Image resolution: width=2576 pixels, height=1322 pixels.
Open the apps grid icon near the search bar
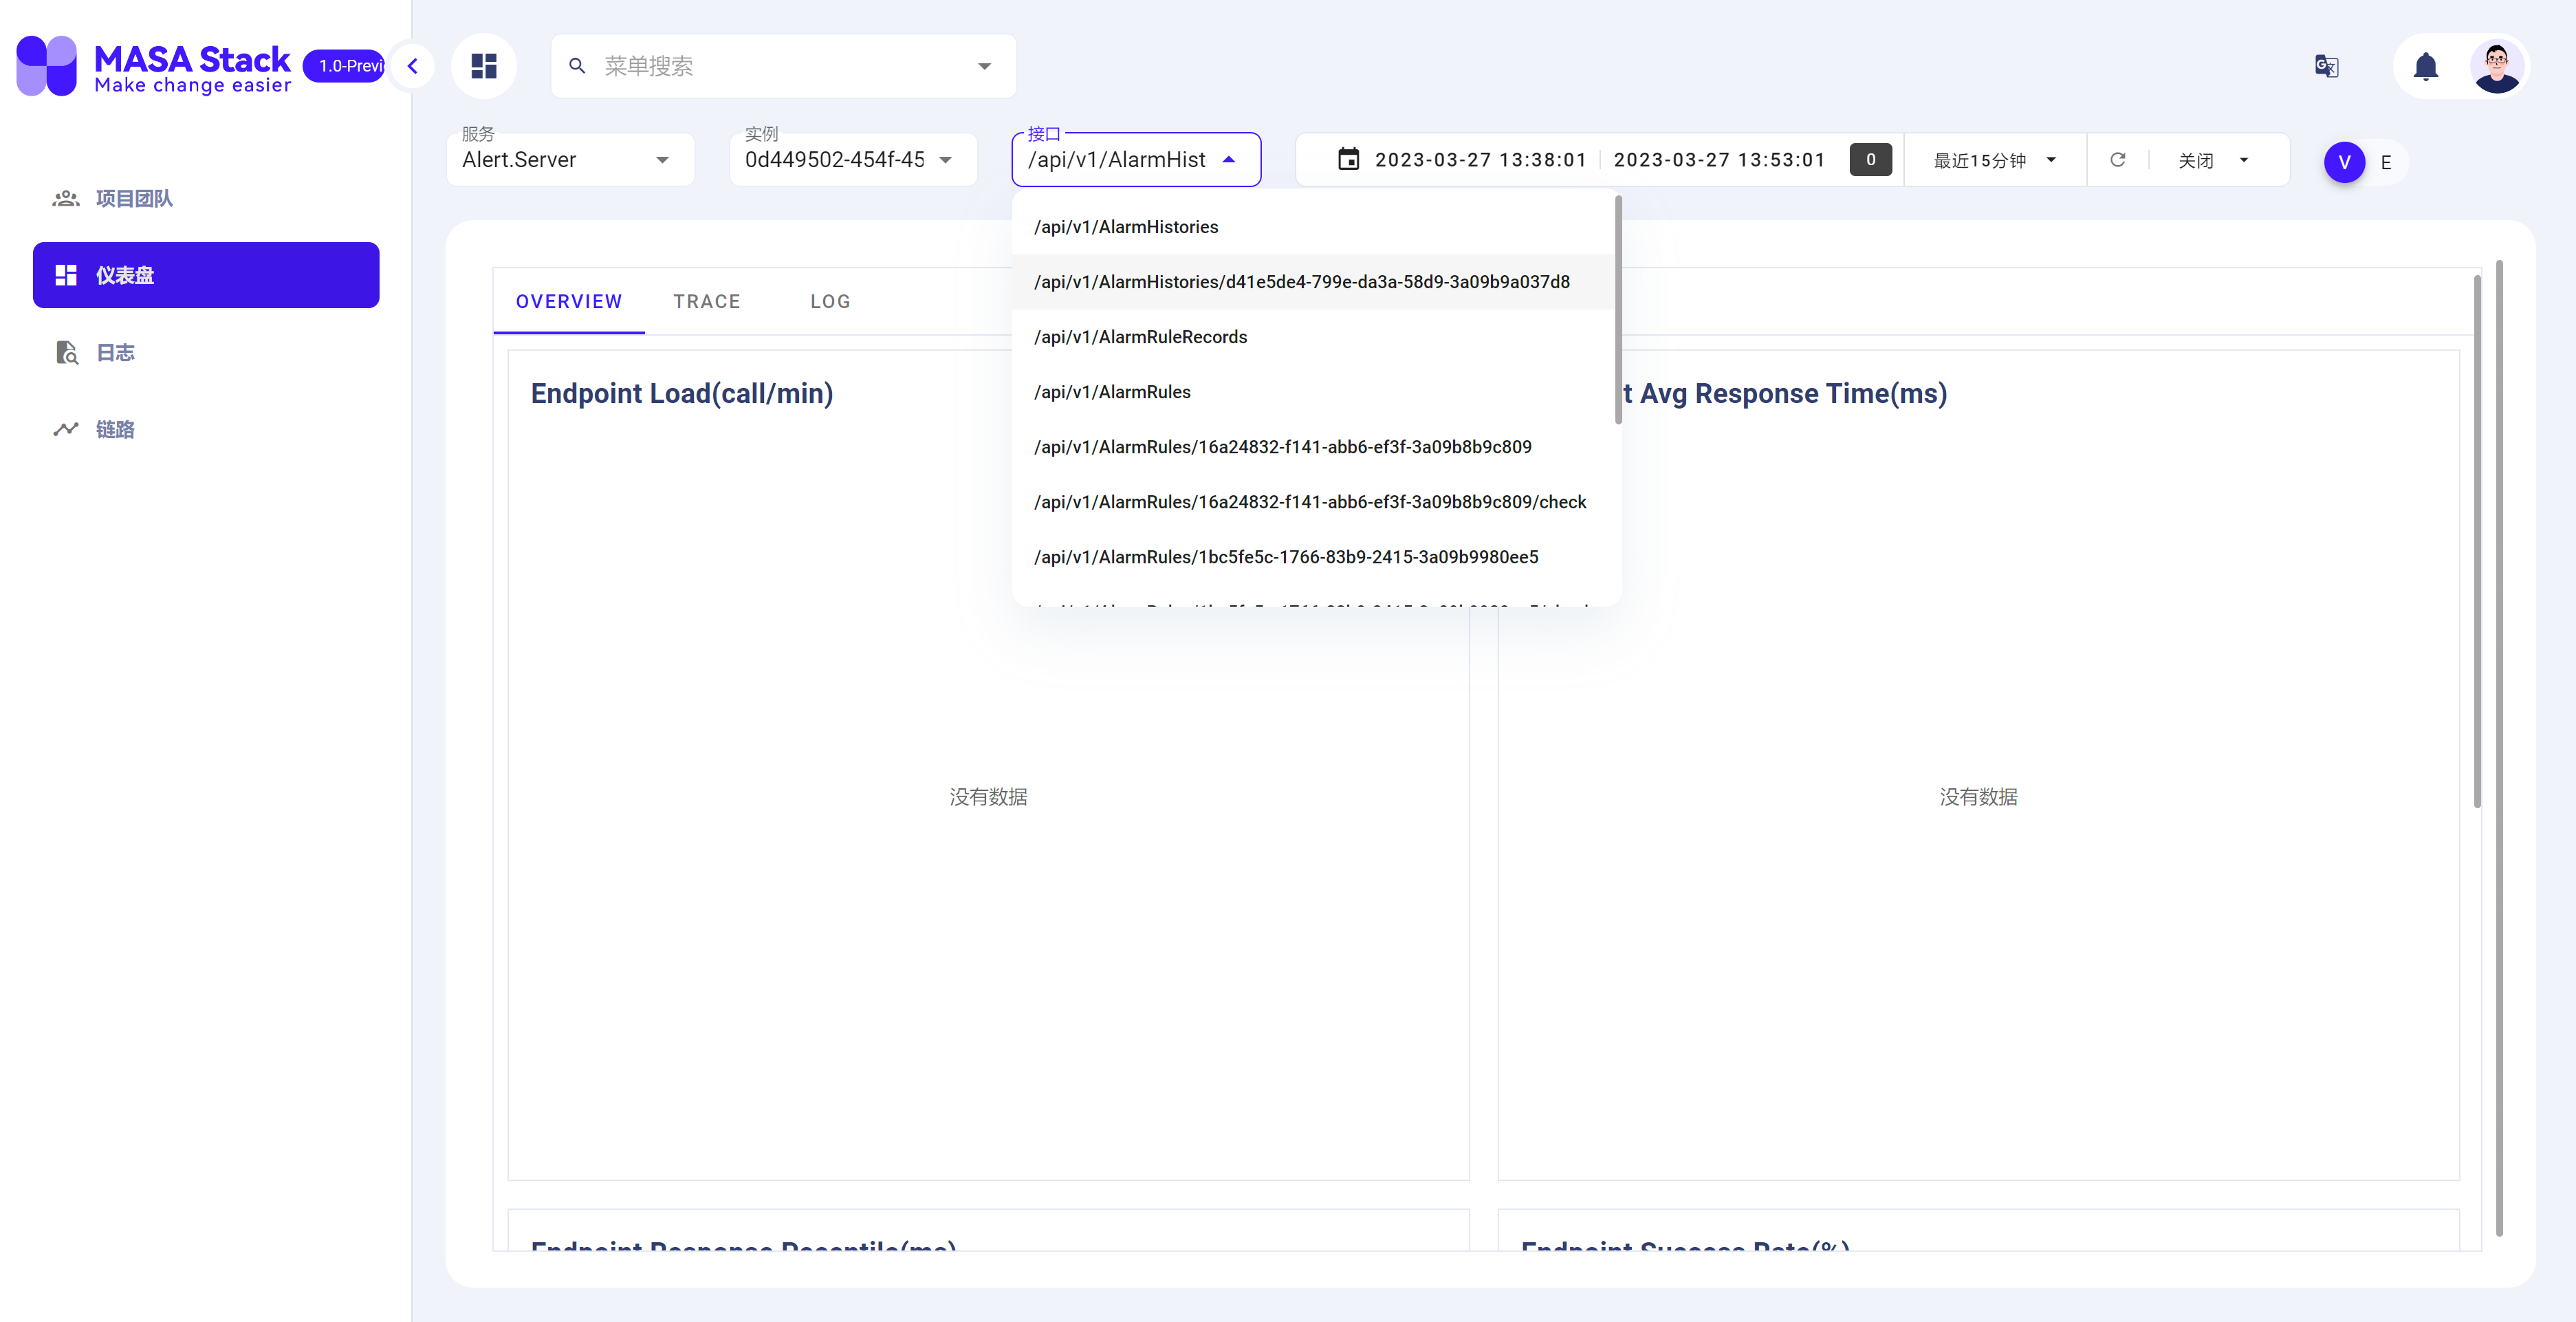coord(484,65)
